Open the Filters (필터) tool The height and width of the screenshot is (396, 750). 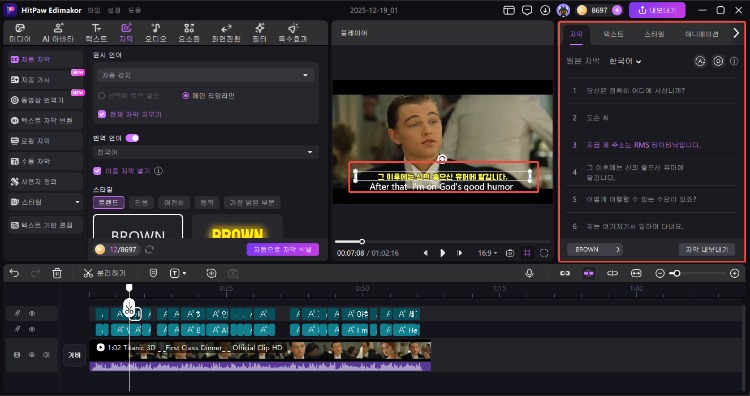click(259, 33)
